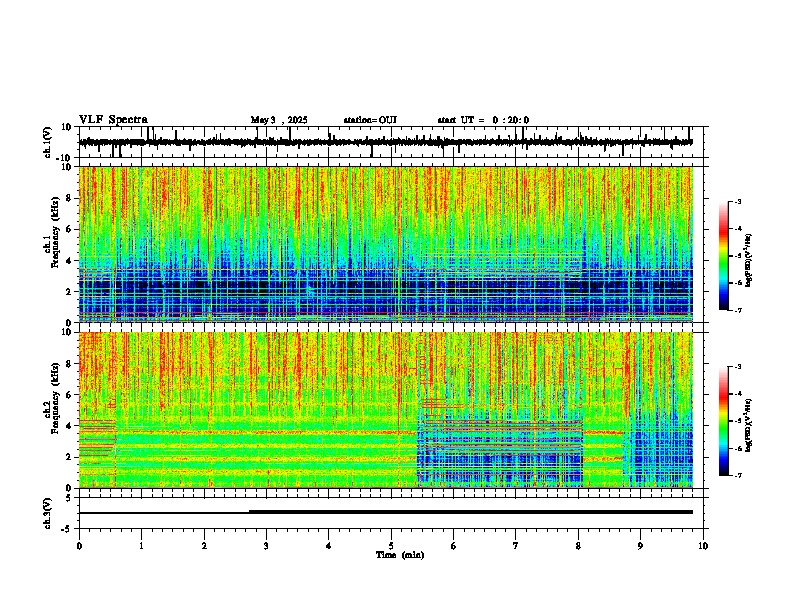792x612 pixels.
Task: Click the ch.1 spectrogram color scale bar
Action: (x=724, y=256)
